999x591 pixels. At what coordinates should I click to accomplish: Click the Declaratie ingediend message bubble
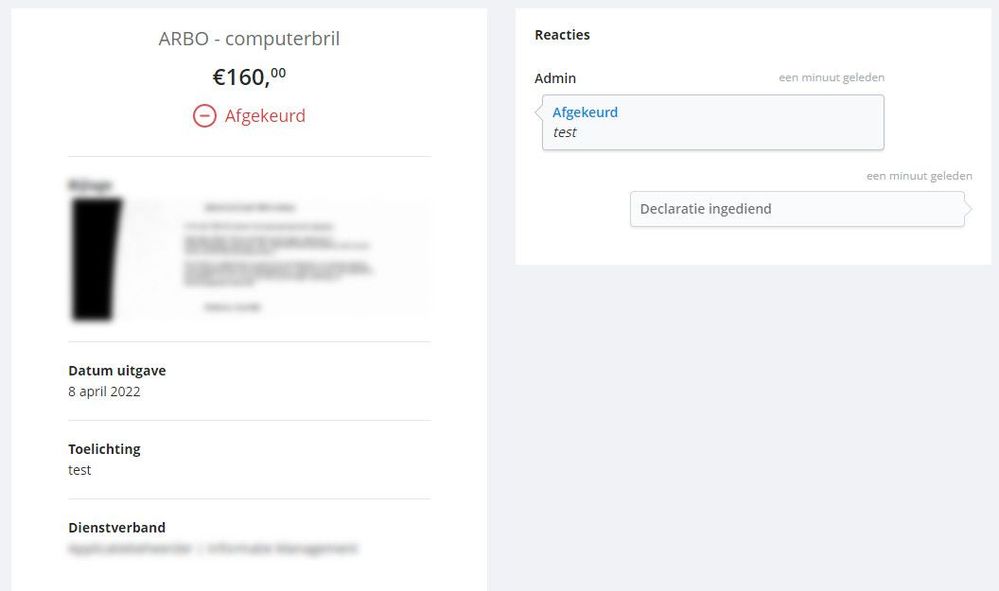[x=797, y=209]
